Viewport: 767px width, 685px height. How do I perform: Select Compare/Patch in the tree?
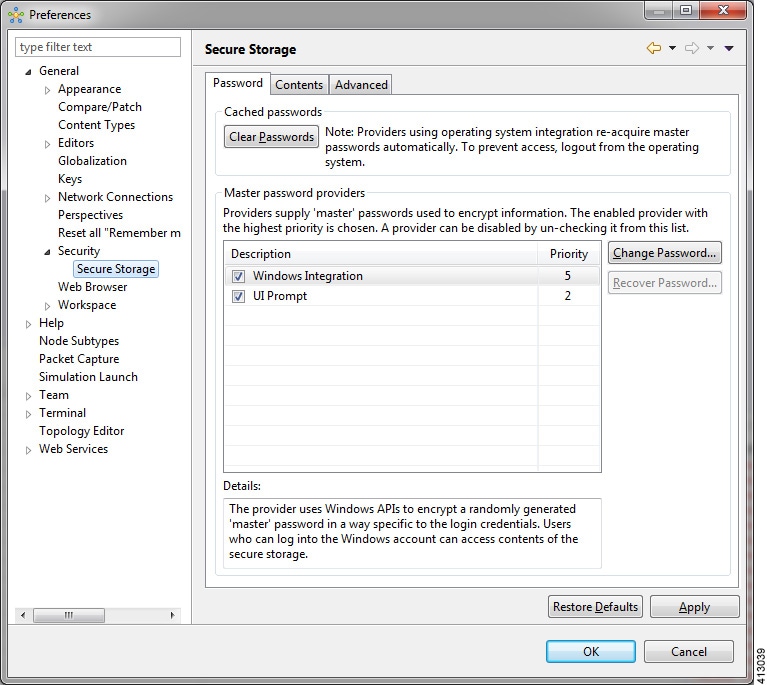point(100,107)
